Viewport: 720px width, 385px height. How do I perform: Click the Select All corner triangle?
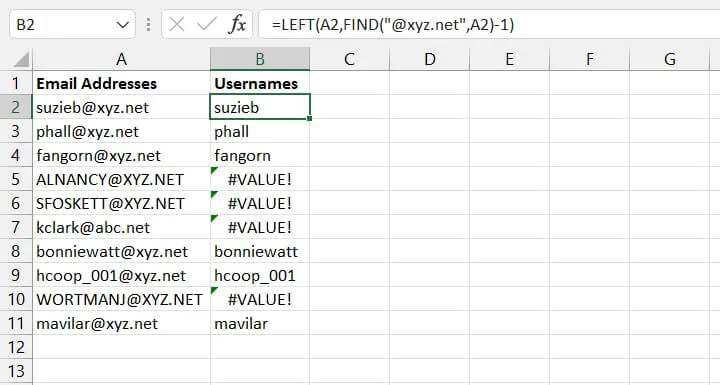tap(20, 60)
